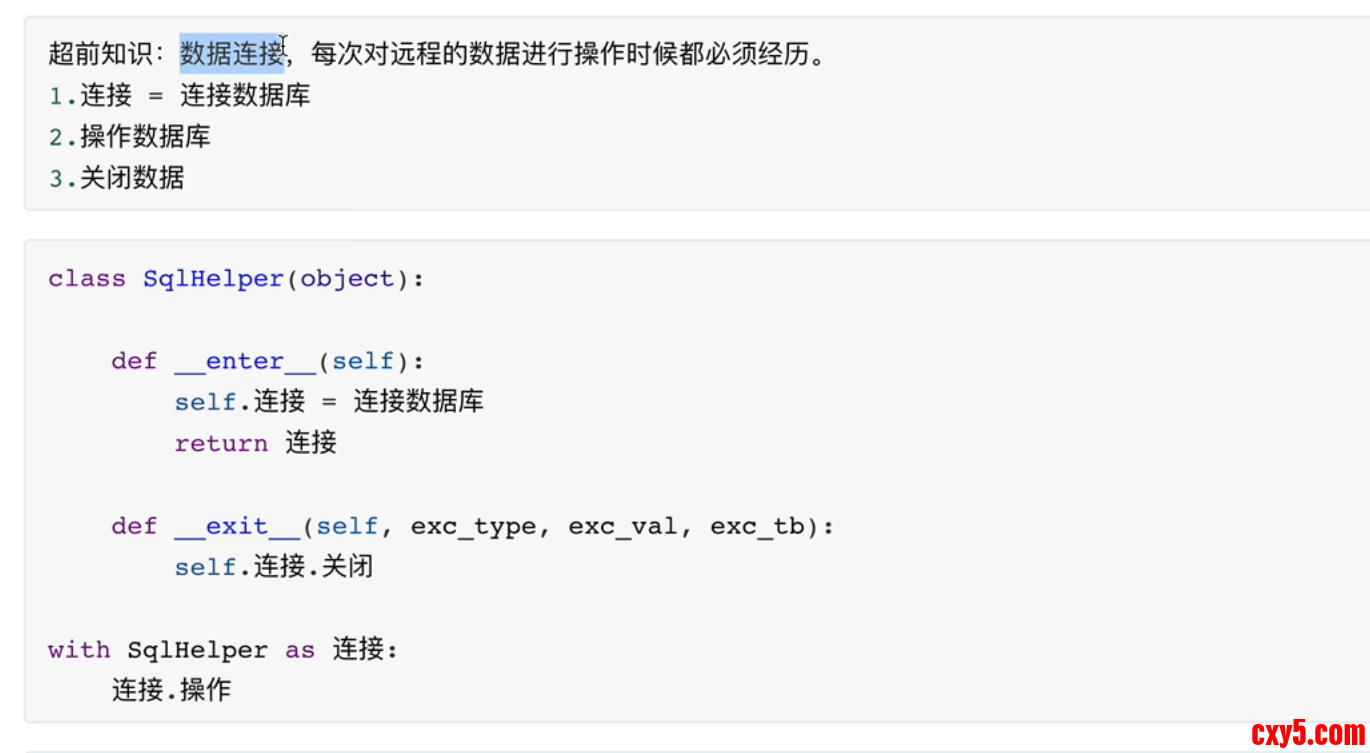Viewport: 1370px width, 753px height.
Task: Click the with keyword
Action: coord(79,650)
